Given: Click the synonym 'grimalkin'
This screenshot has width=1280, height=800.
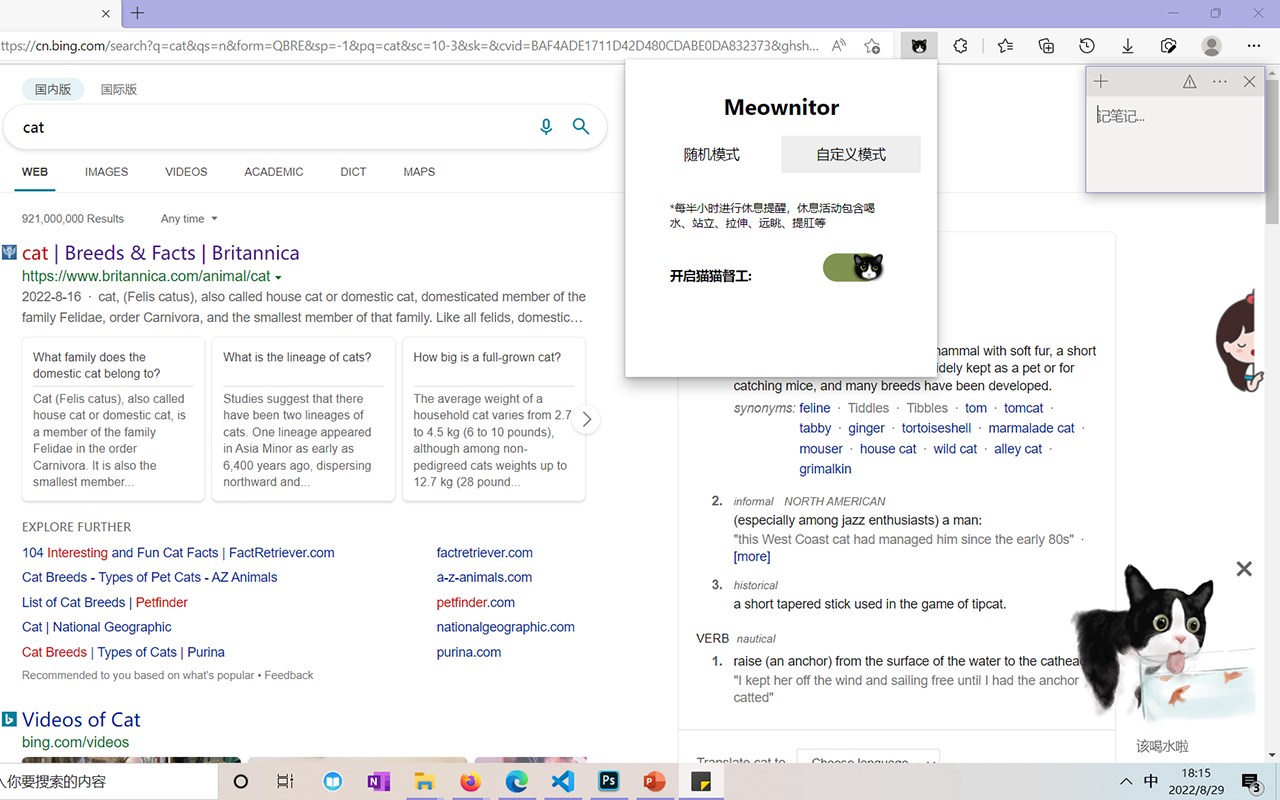Looking at the screenshot, I should [825, 469].
